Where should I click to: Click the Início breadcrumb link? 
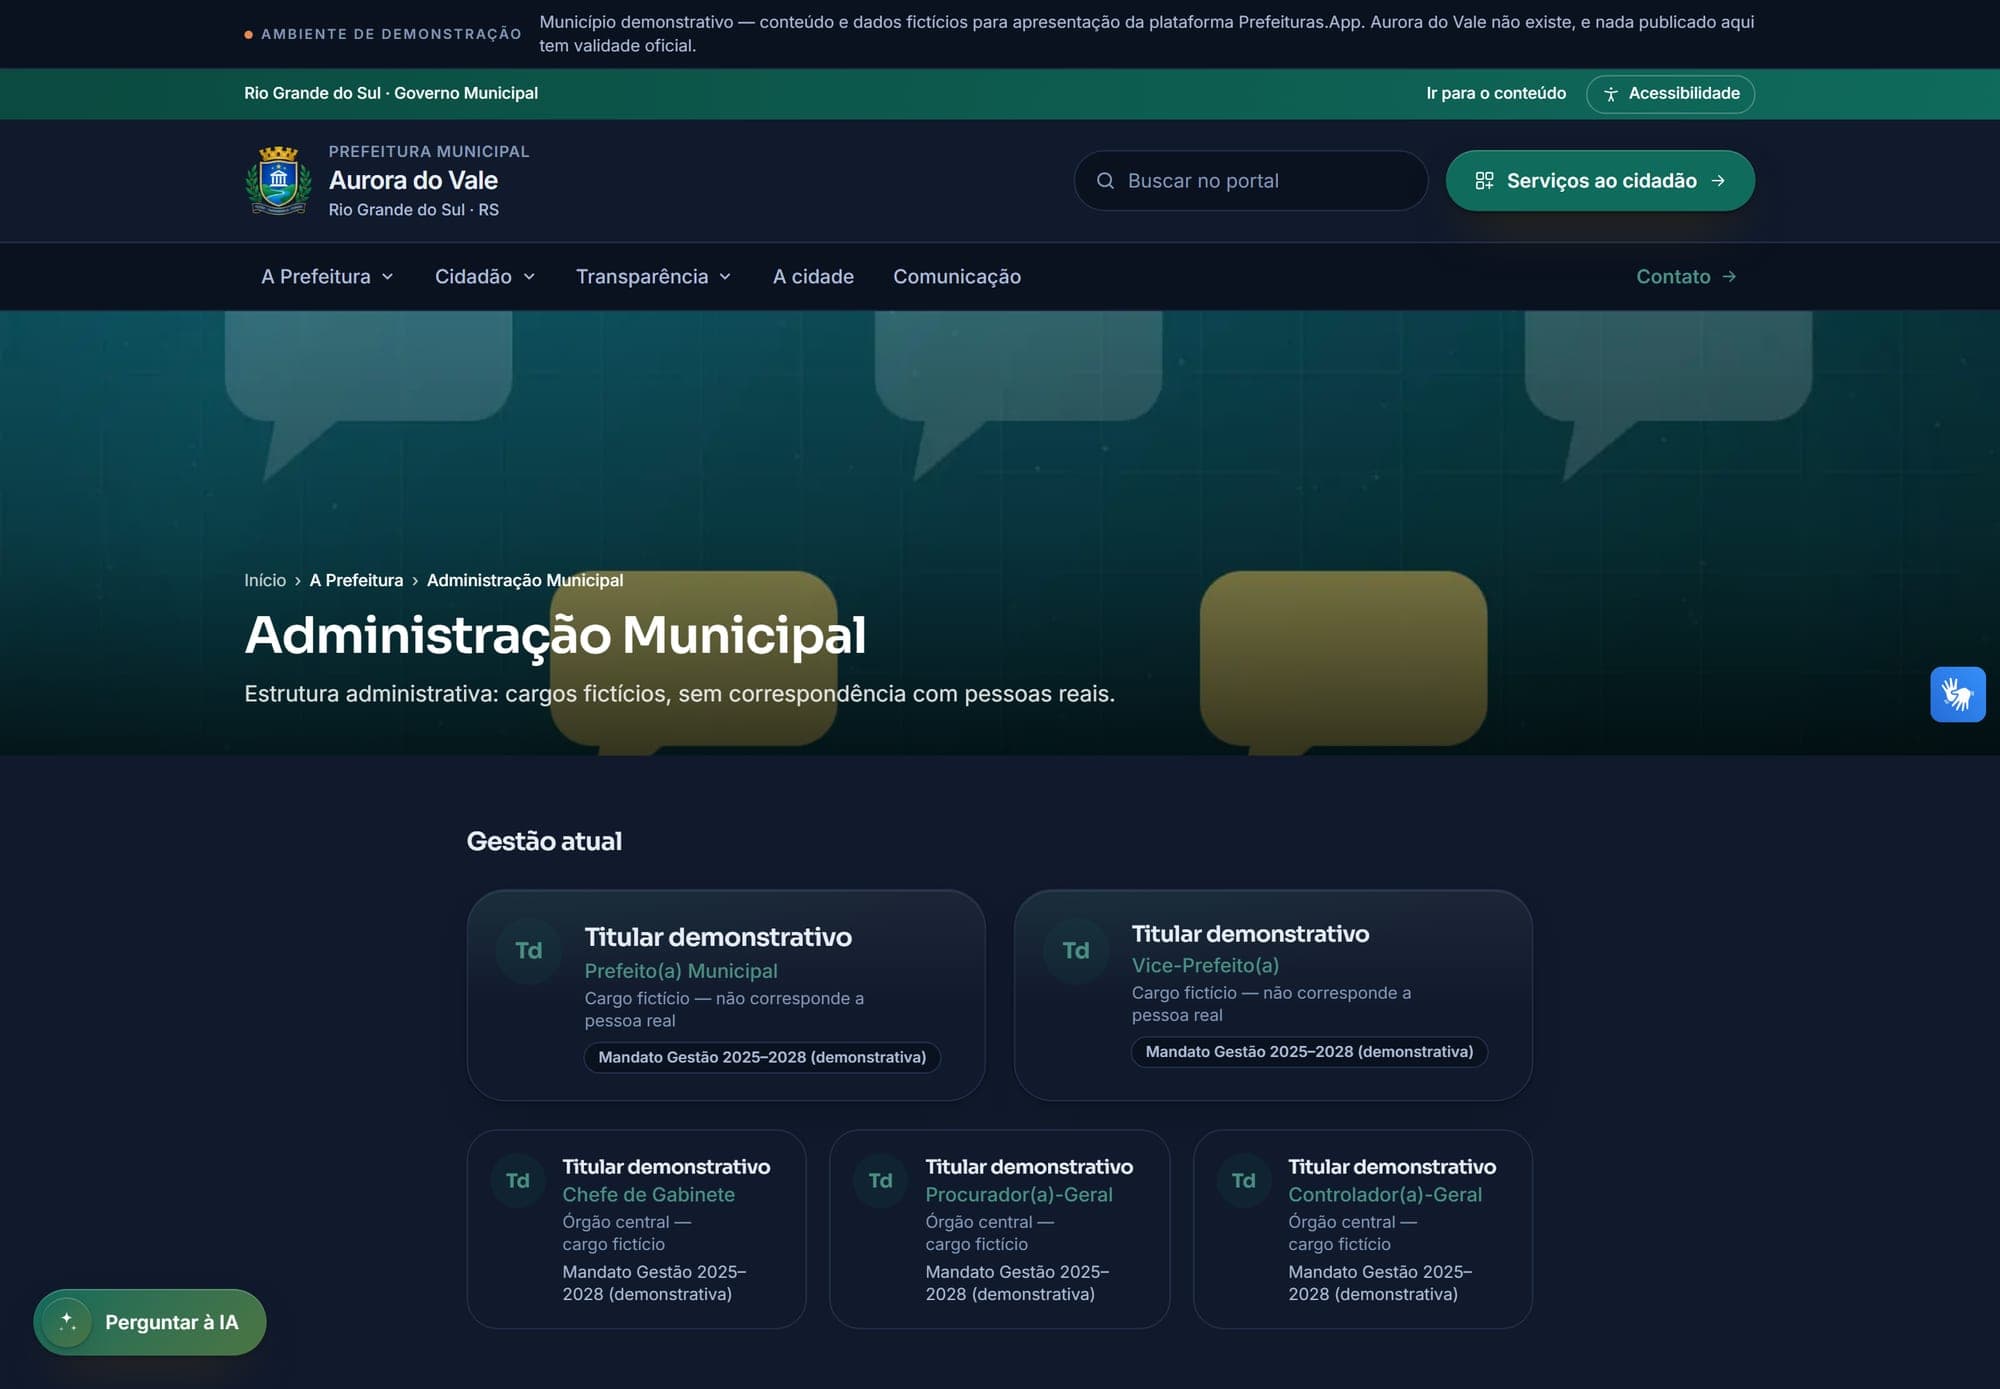point(265,580)
